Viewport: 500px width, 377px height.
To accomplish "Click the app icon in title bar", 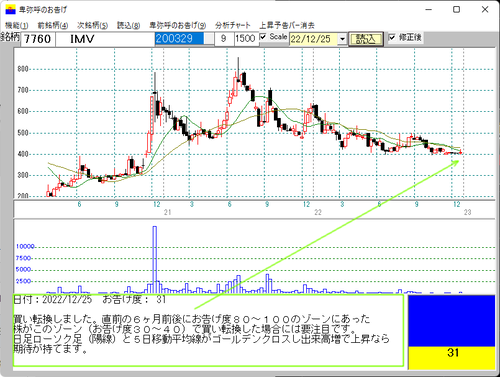I will 10,9.
